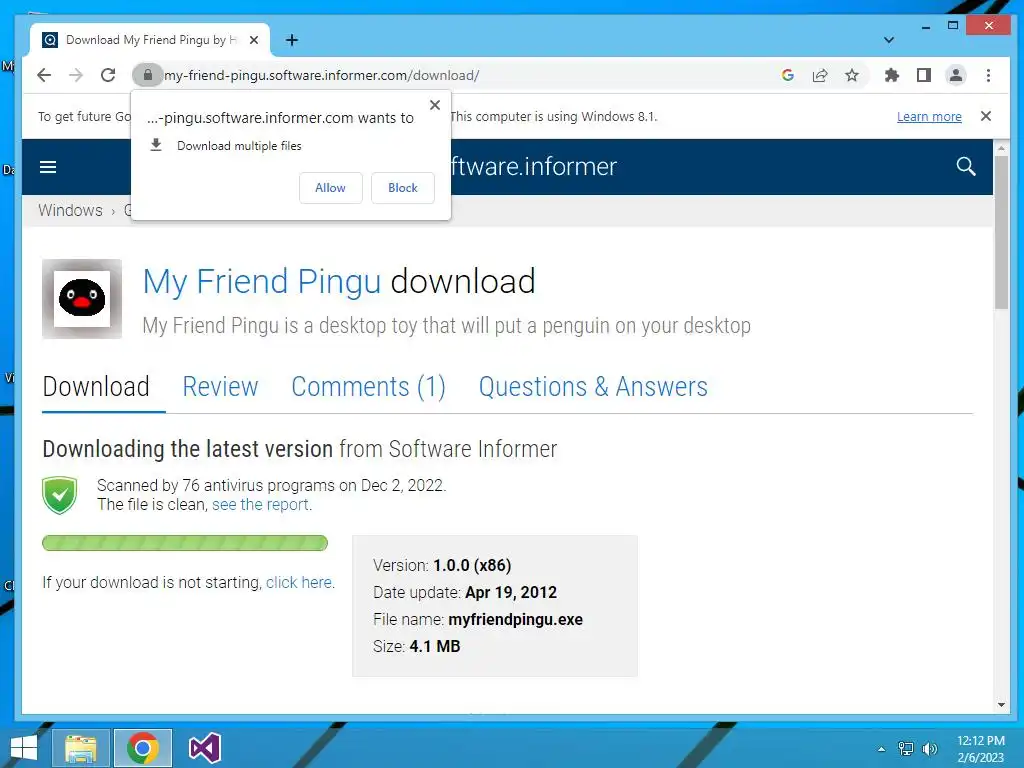Close the My Friend Pingu tab

[254, 40]
